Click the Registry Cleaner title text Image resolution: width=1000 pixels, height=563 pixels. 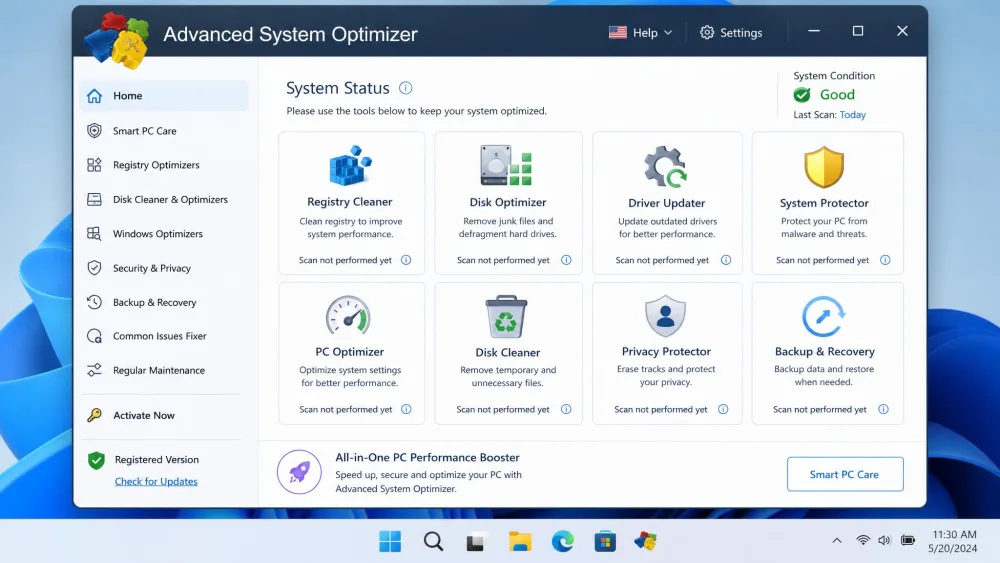pyautogui.click(x=349, y=201)
